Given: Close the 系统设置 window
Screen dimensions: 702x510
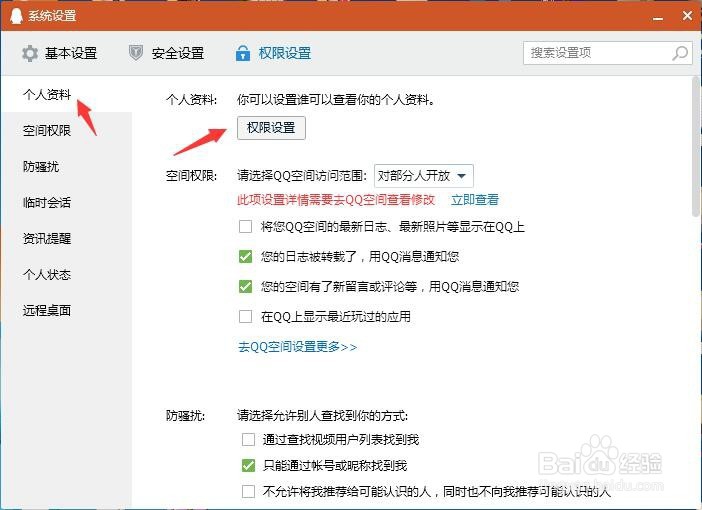Looking at the screenshot, I should [x=687, y=16].
